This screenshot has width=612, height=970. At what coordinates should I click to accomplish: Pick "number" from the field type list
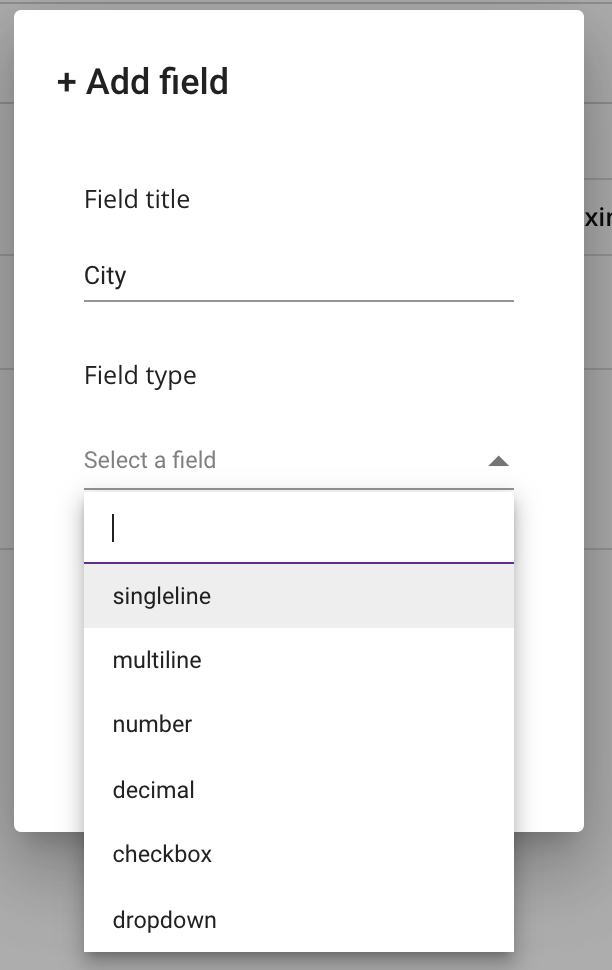pos(151,724)
